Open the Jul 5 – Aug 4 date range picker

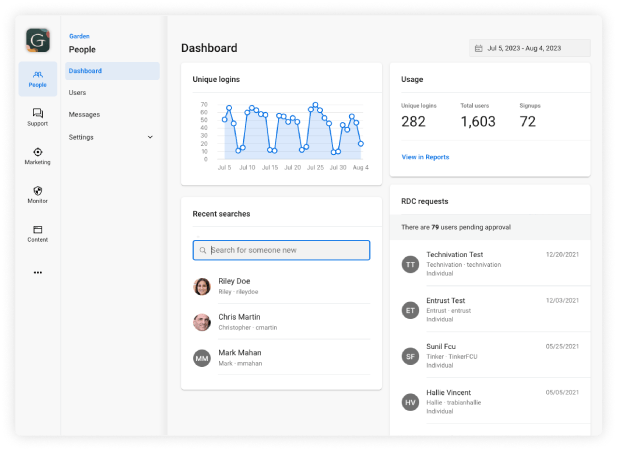click(530, 48)
